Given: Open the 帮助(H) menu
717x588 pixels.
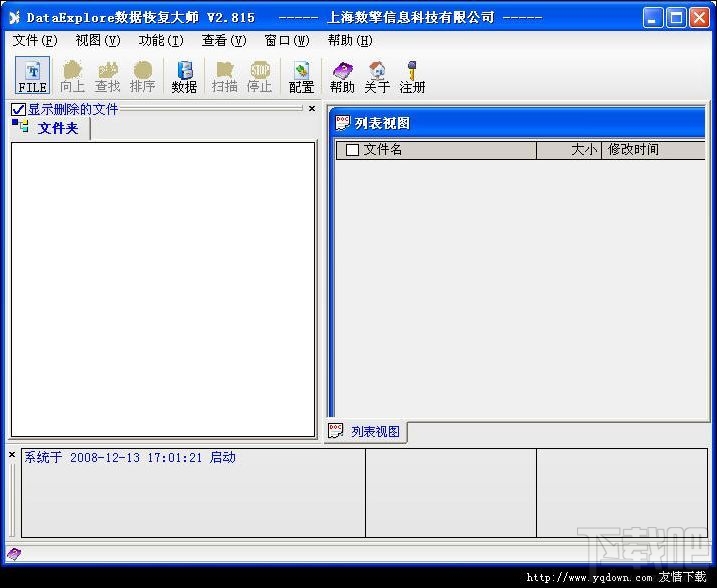Looking at the screenshot, I should pos(350,41).
